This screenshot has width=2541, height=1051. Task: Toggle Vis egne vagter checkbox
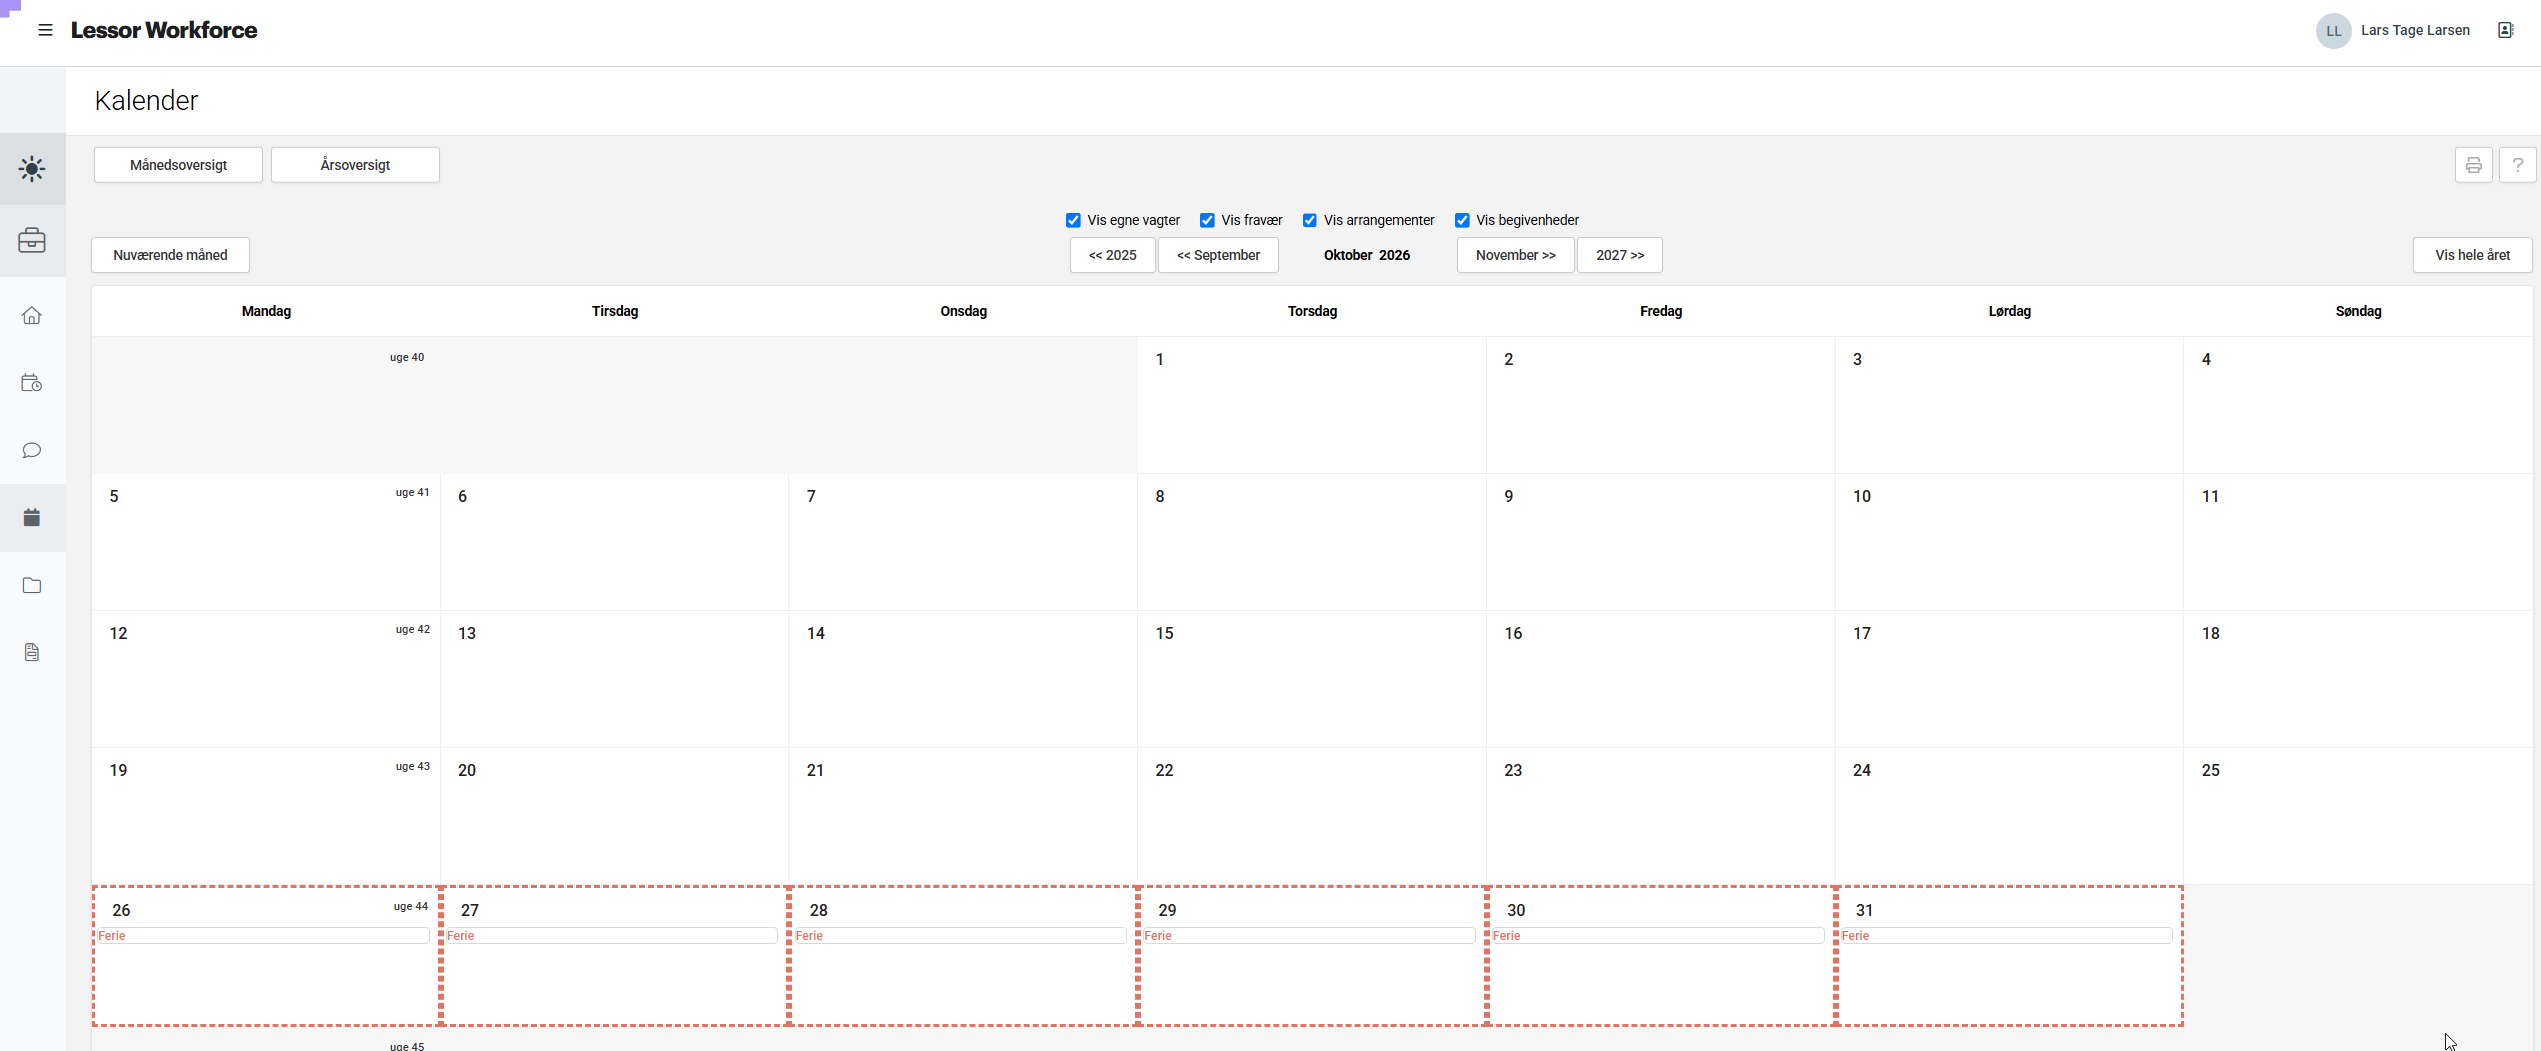tap(1073, 220)
